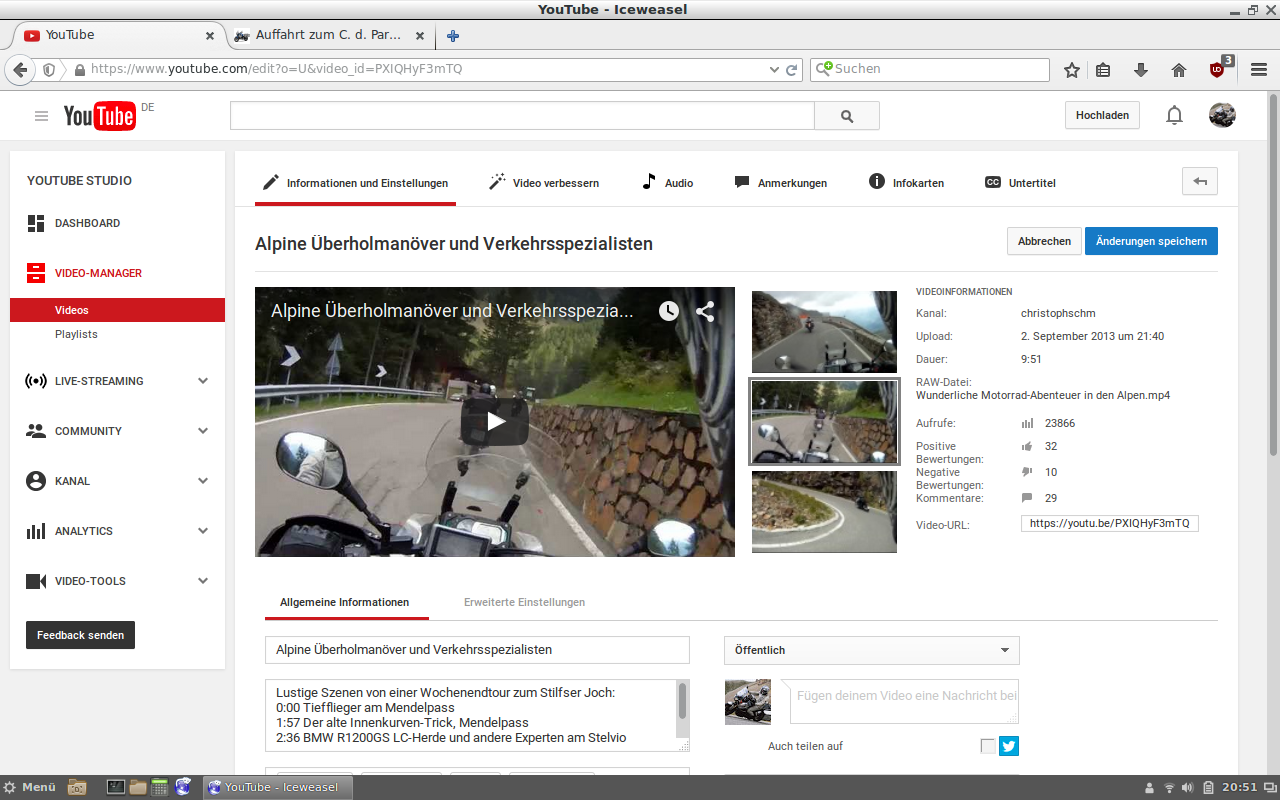
Task: Click the notifications bell icon
Action: (x=1174, y=116)
